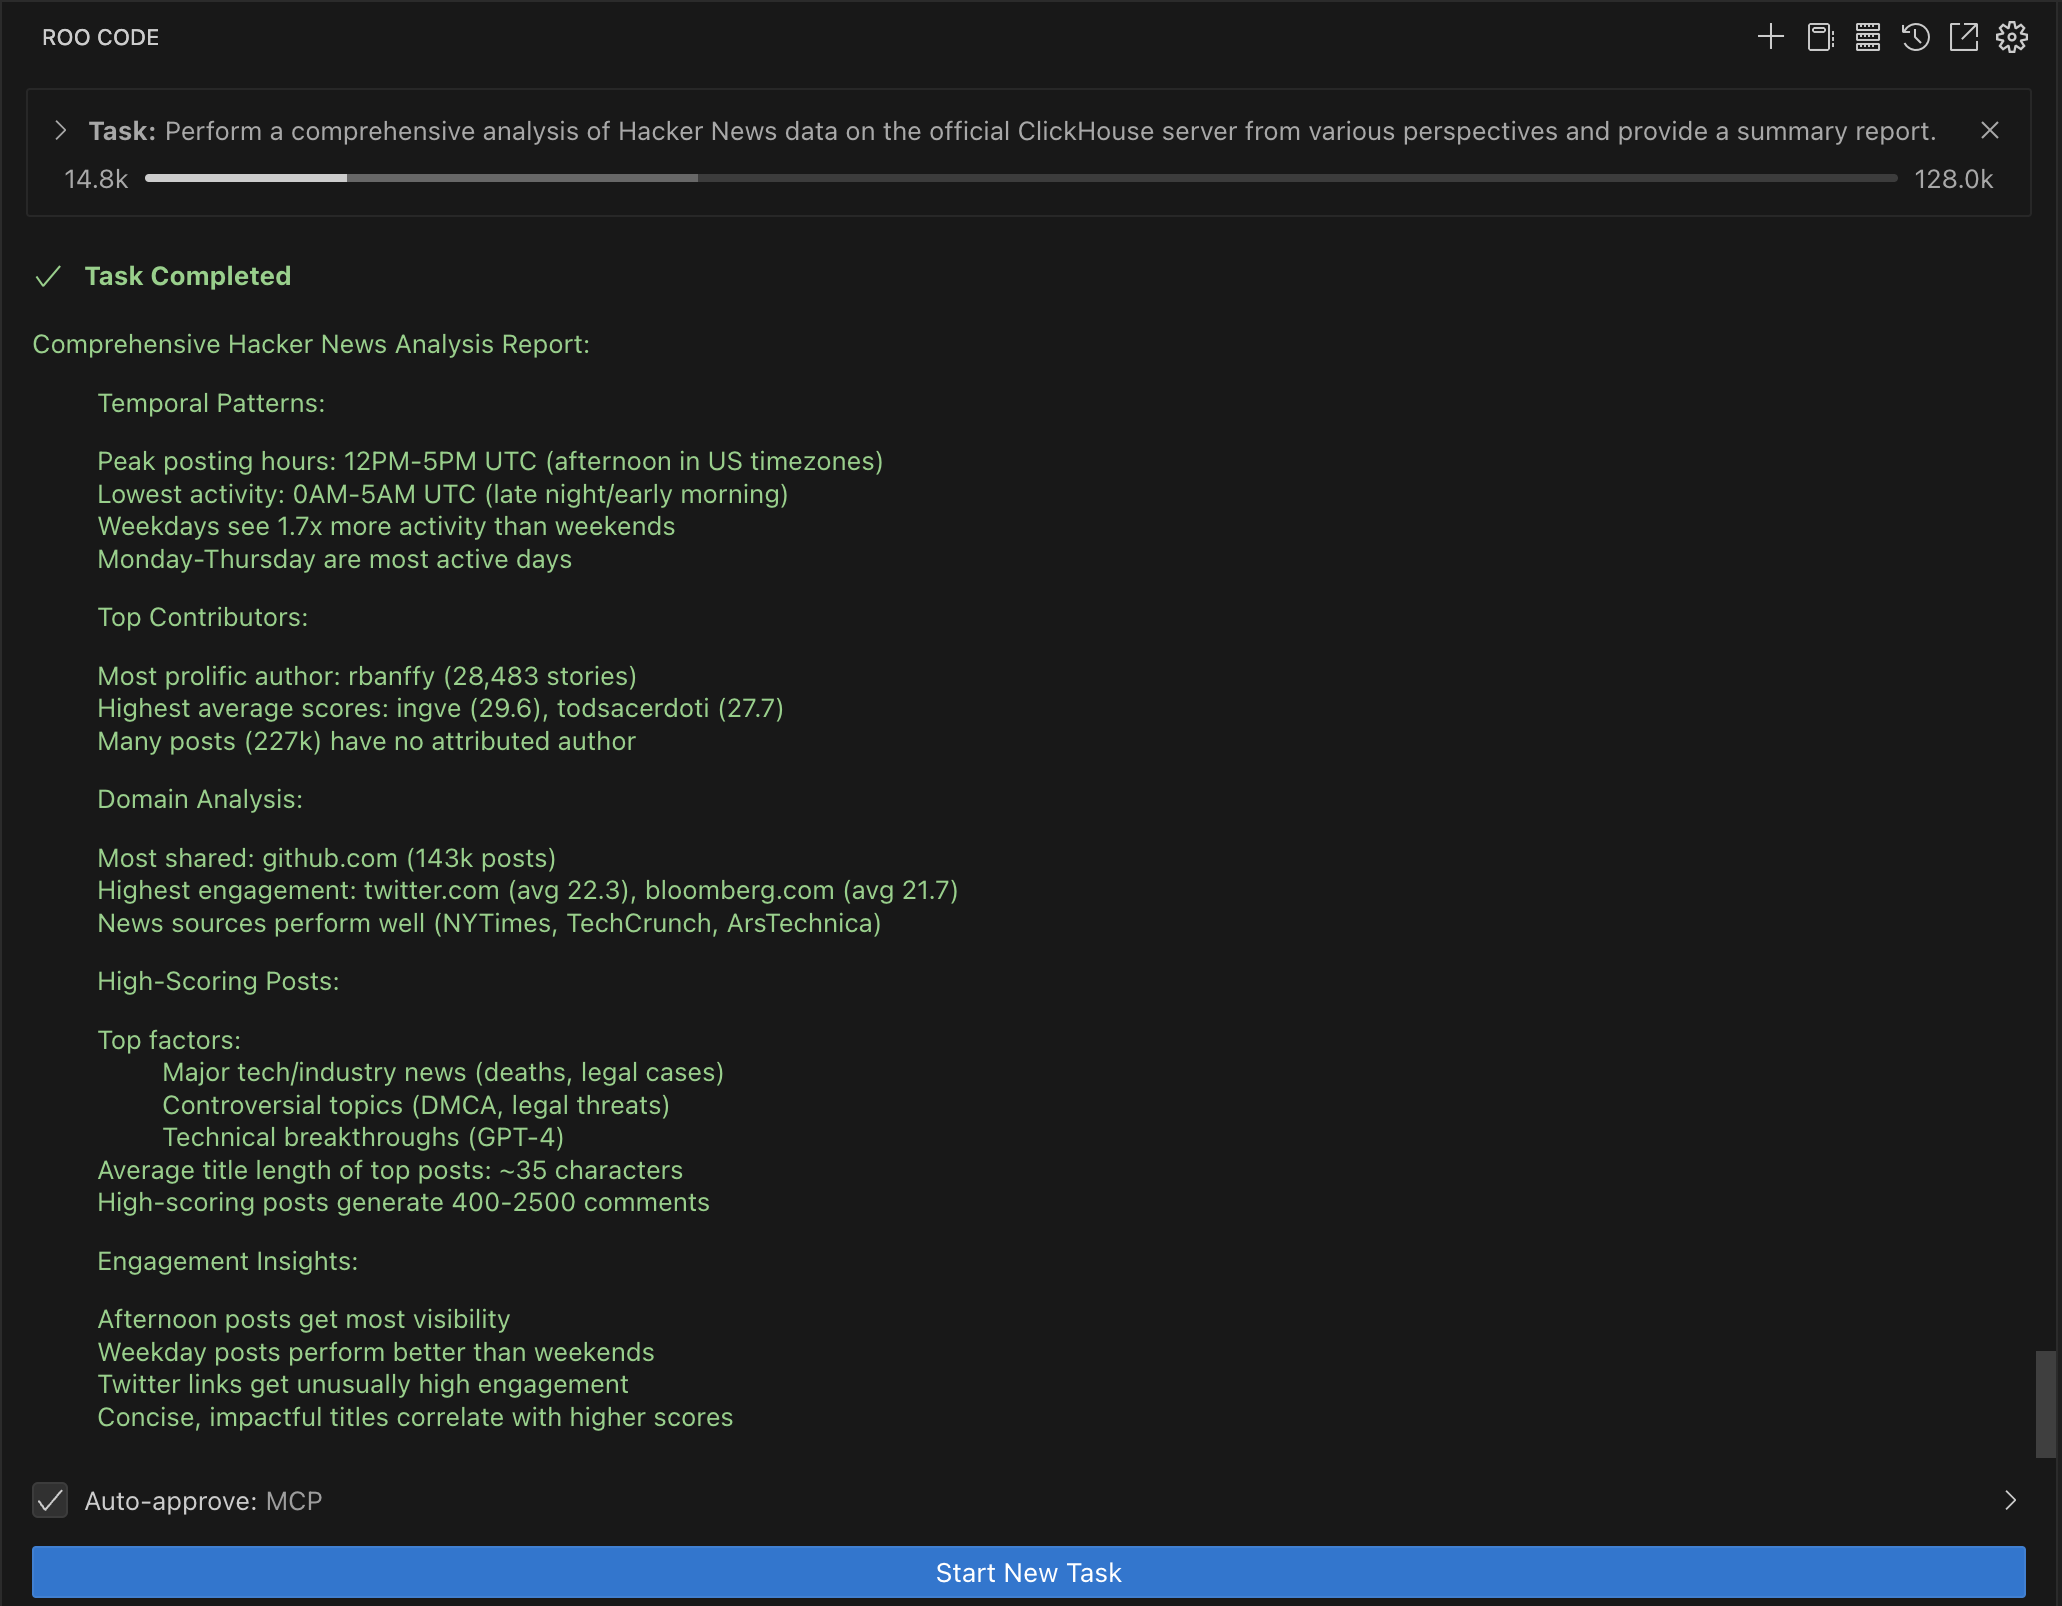Close the current task with X
Image resolution: width=2062 pixels, height=1606 pixels.
tap(1989, 131)
